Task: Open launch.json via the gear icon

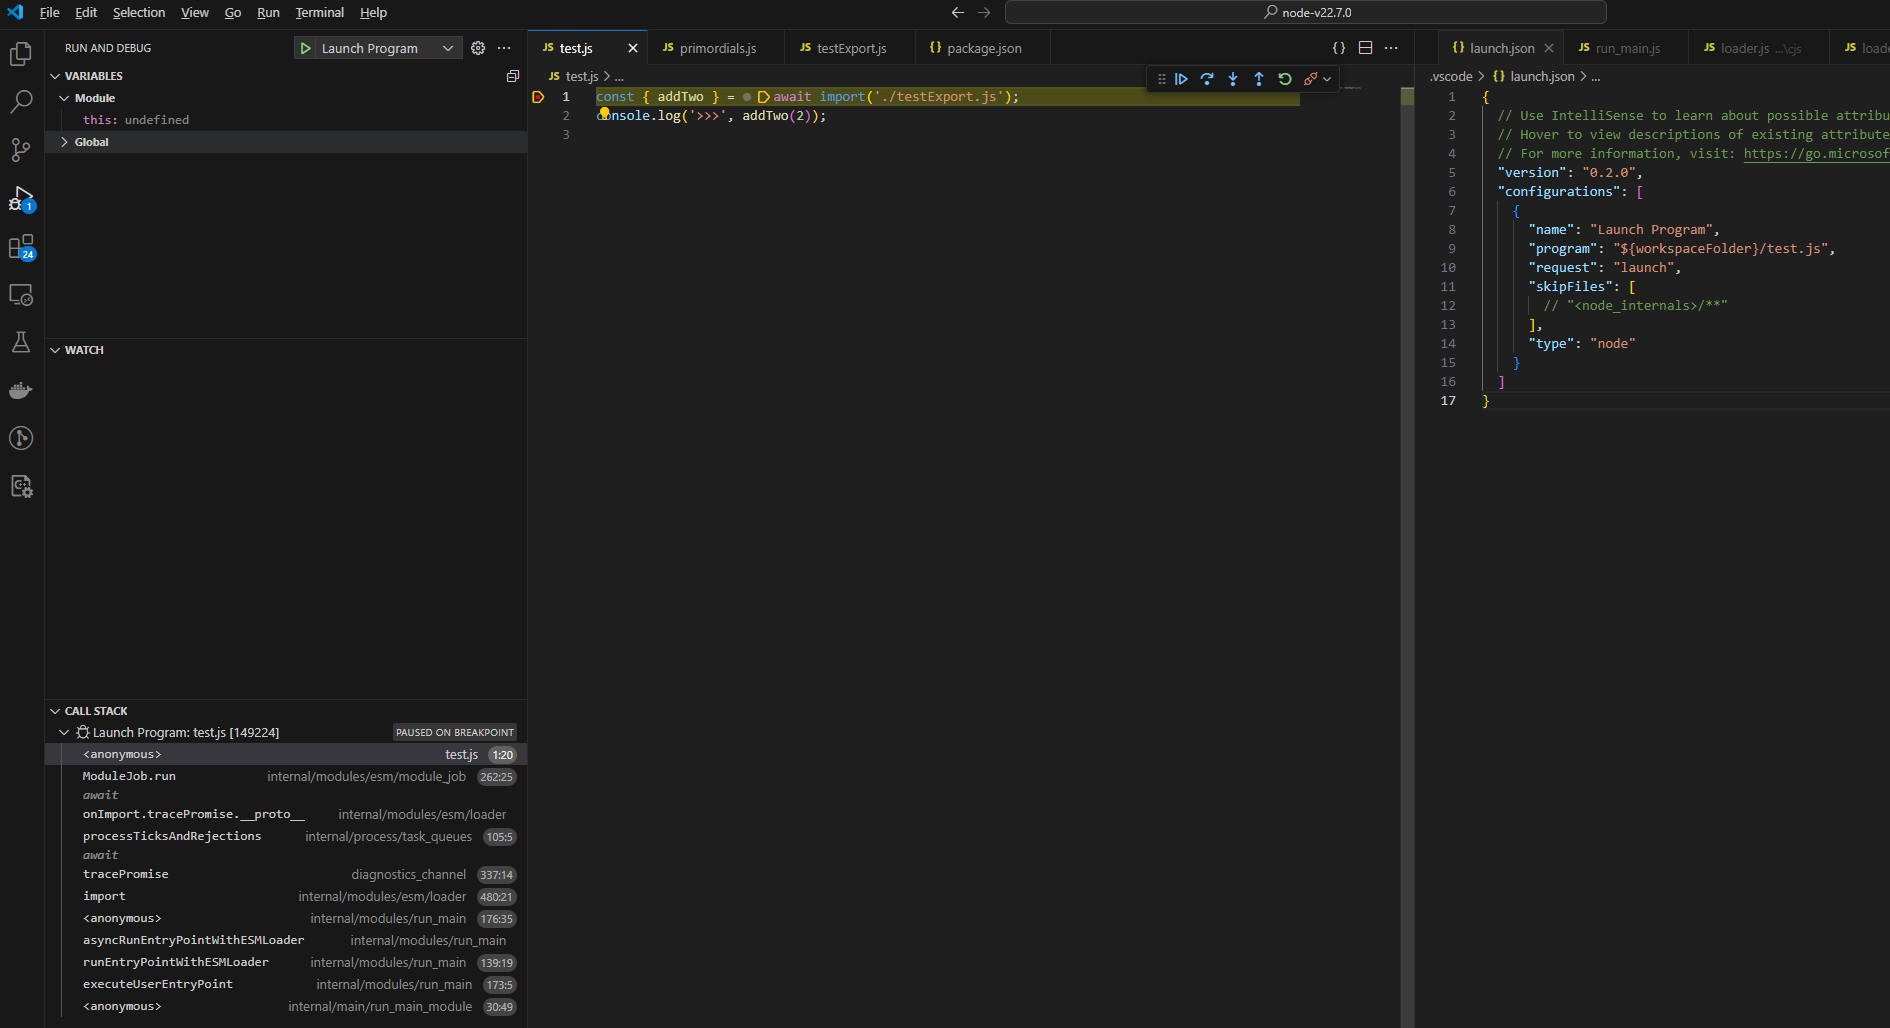Action: 478,48
